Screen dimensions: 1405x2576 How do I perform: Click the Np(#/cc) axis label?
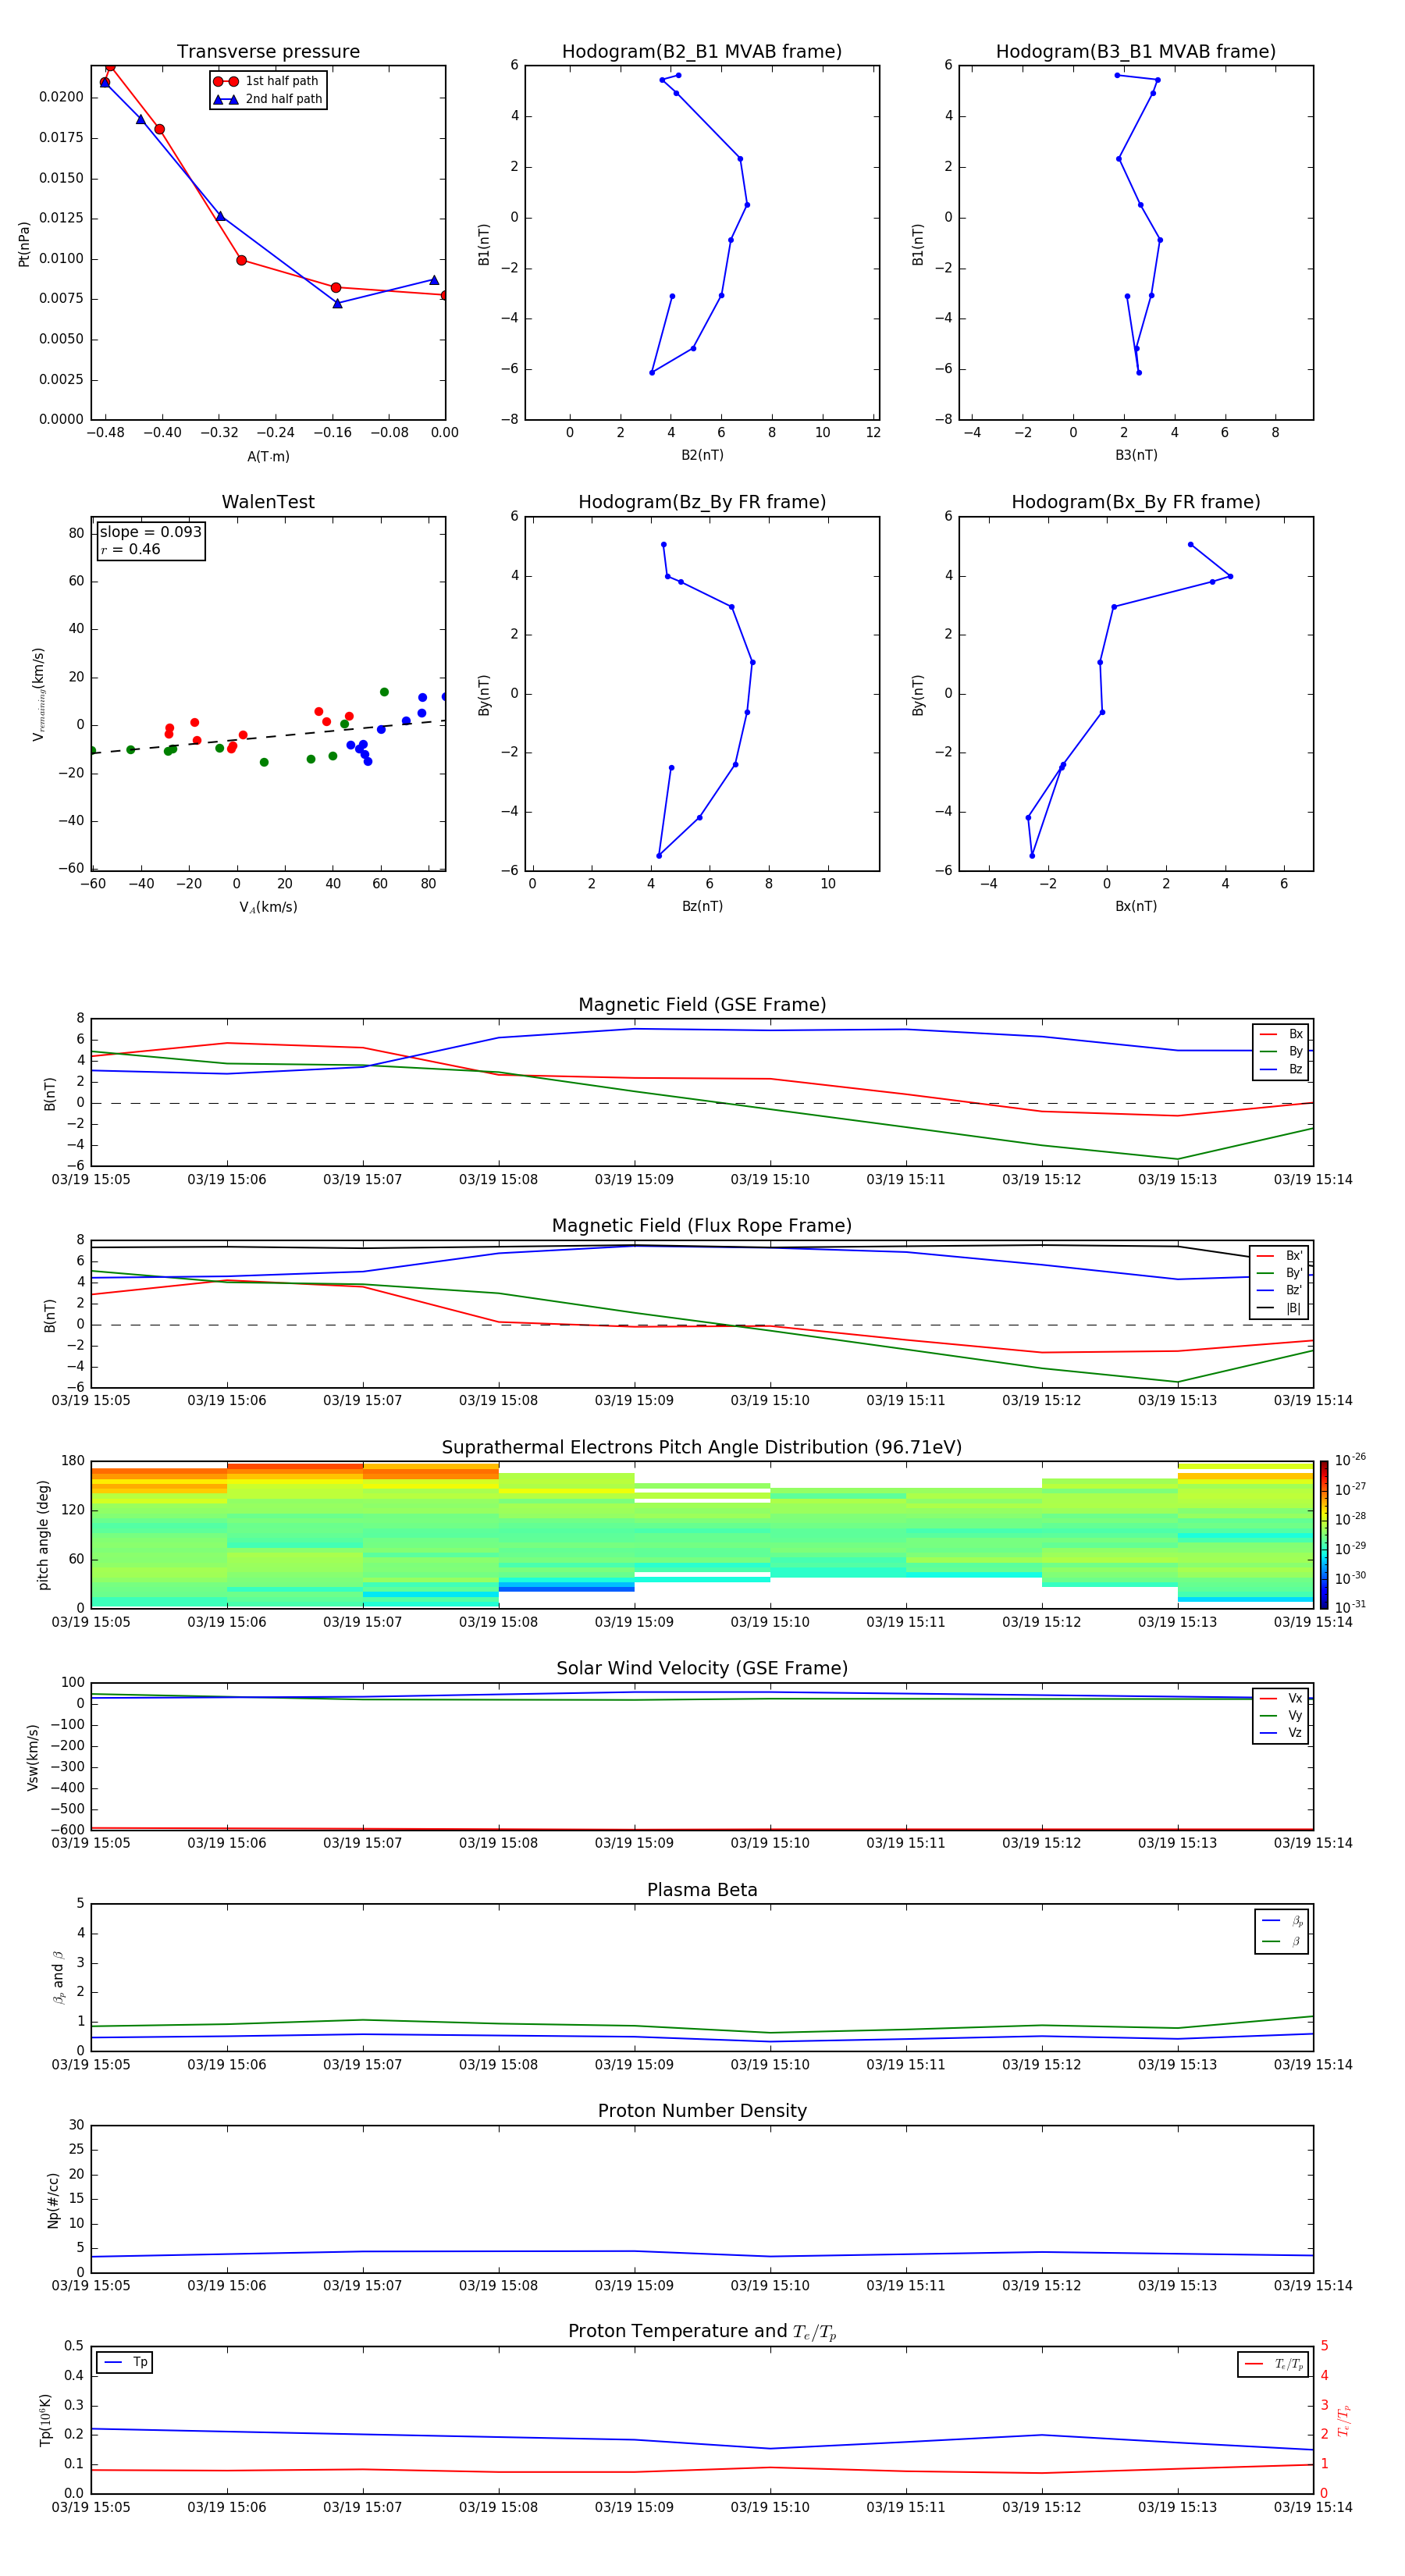pyautogui.click(x=53, y=2200)
